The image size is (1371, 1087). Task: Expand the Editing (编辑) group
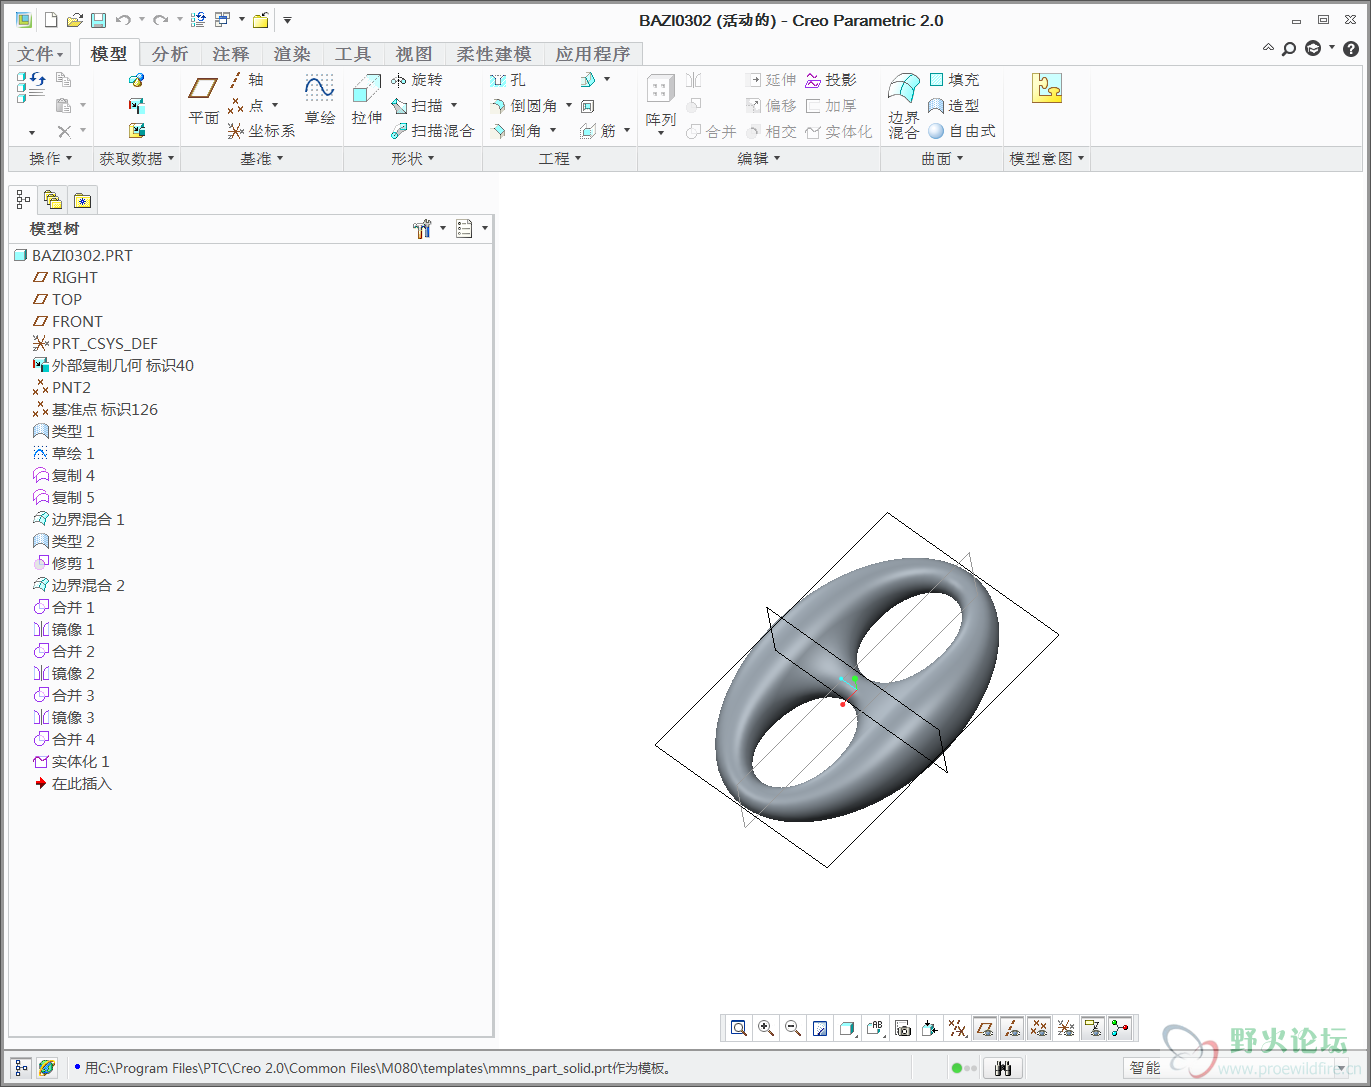click(759, 158)
